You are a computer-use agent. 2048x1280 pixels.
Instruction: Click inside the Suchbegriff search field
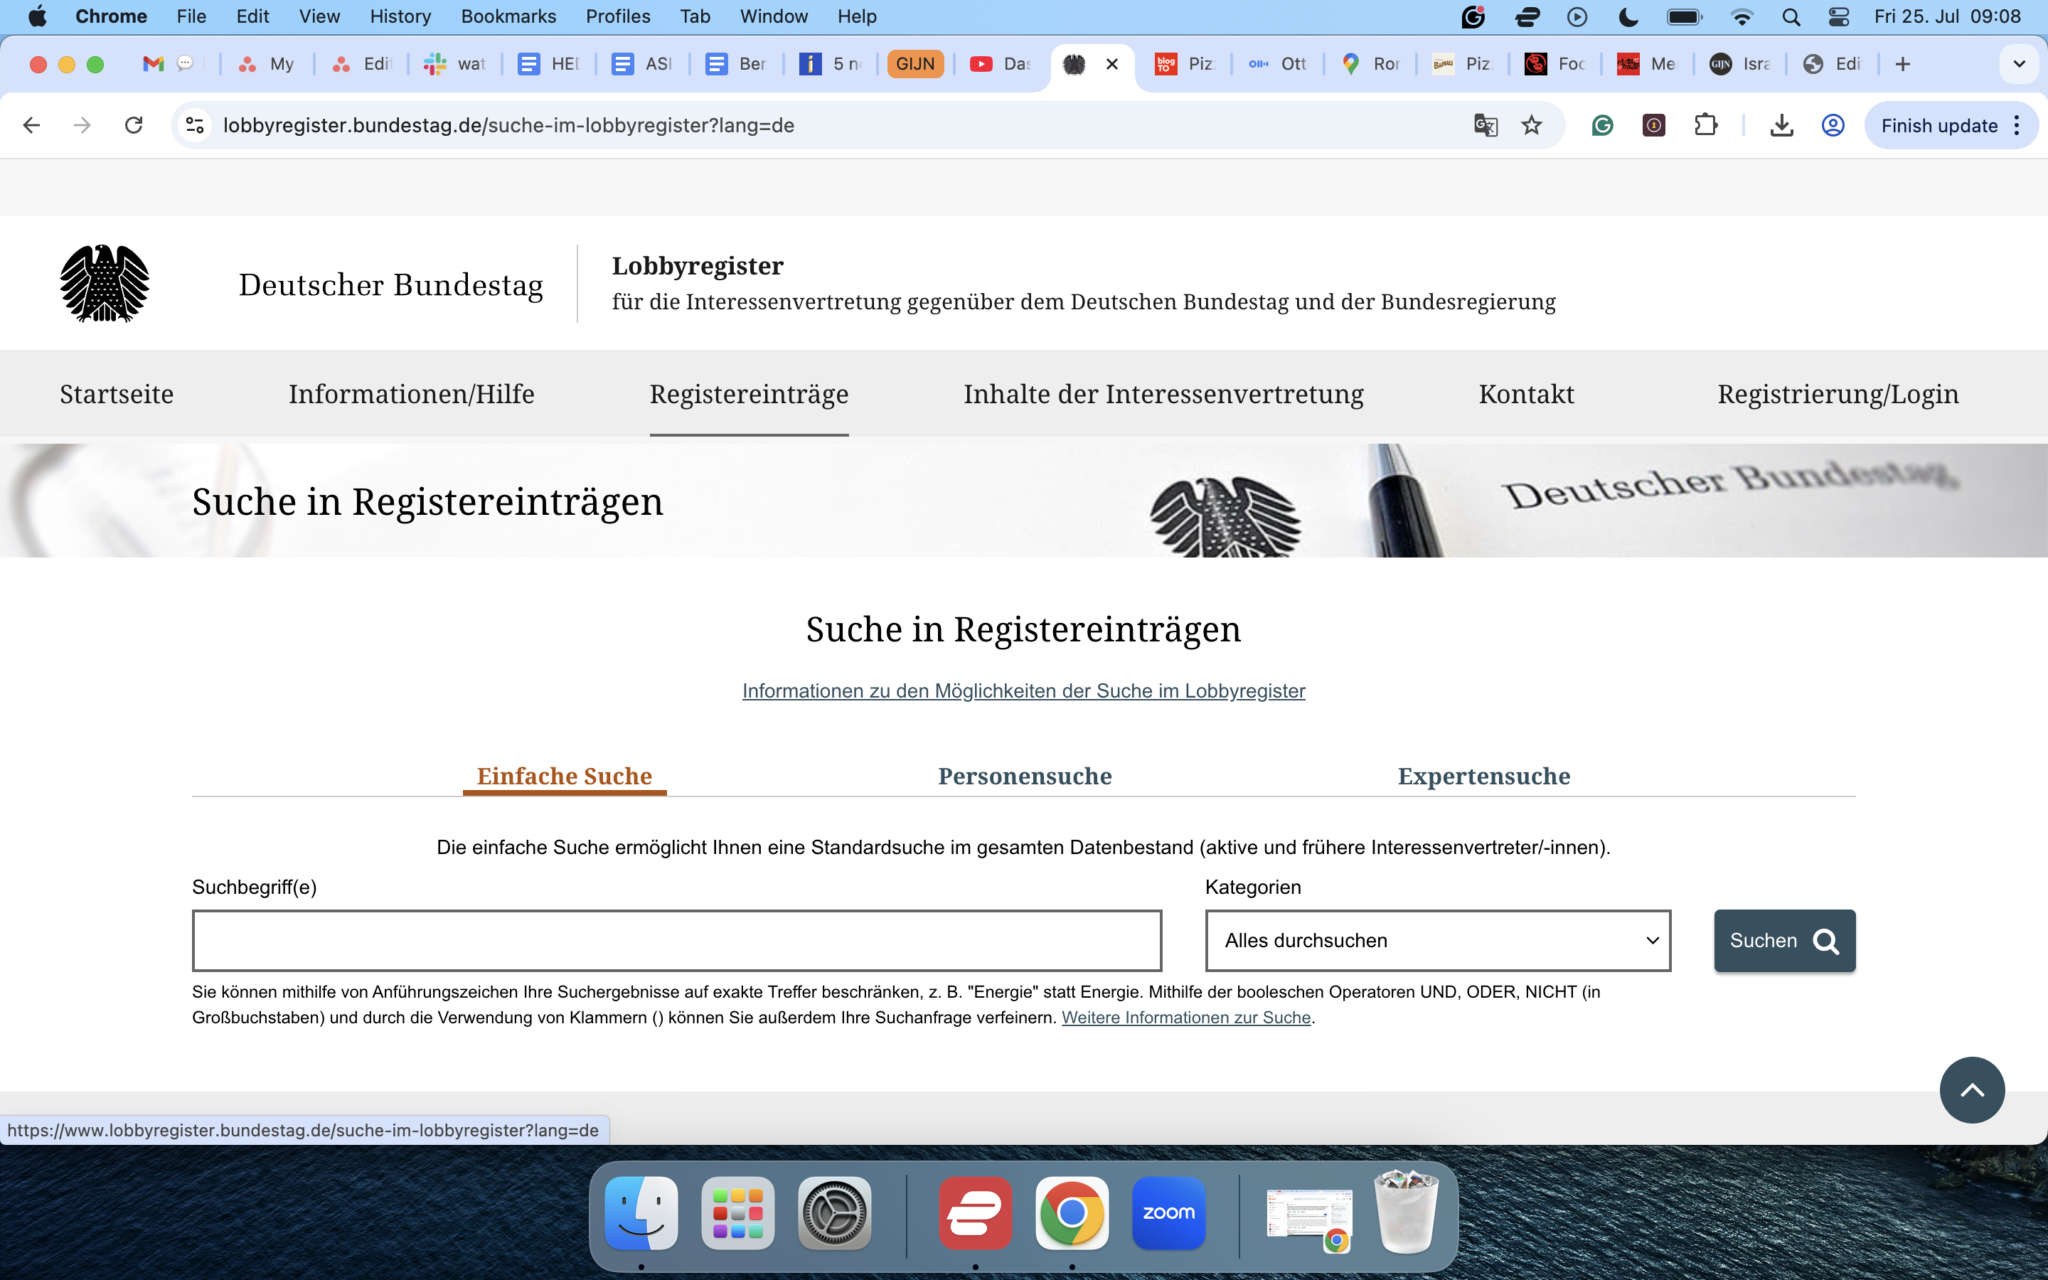[677, 940]
